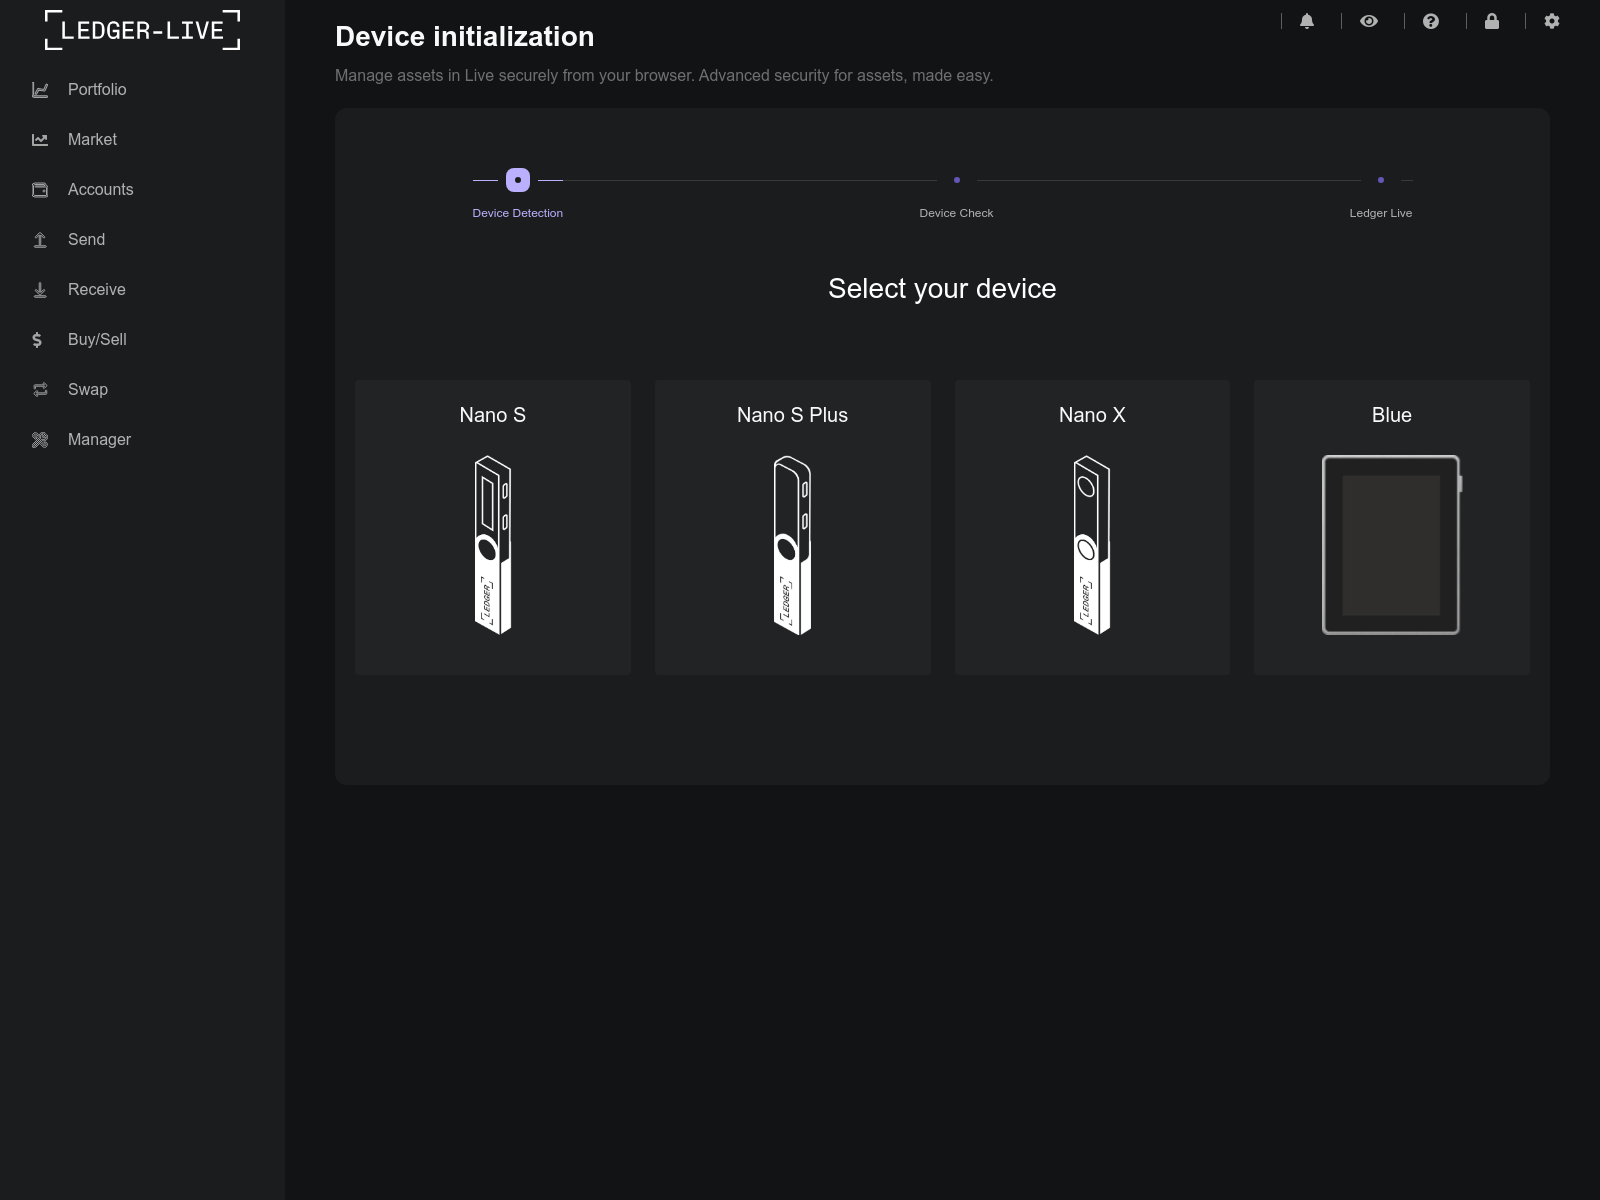
Task: Open the help question mark icon
Action: [x=1431, y=21]
